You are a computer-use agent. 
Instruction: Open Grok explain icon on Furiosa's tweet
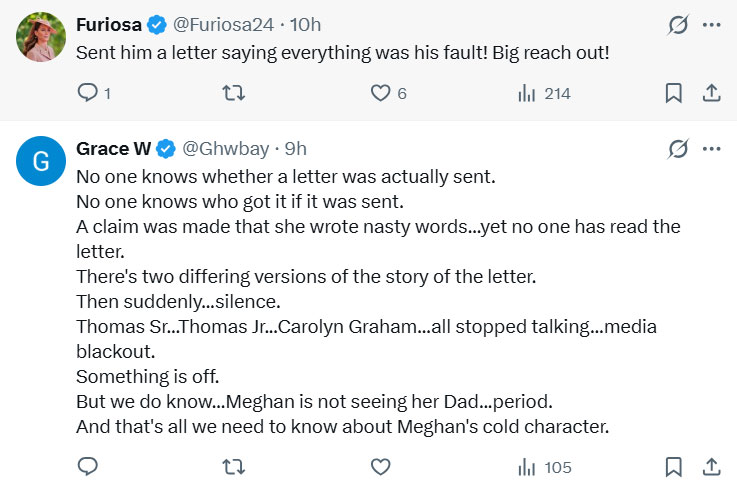coord(678,25)
